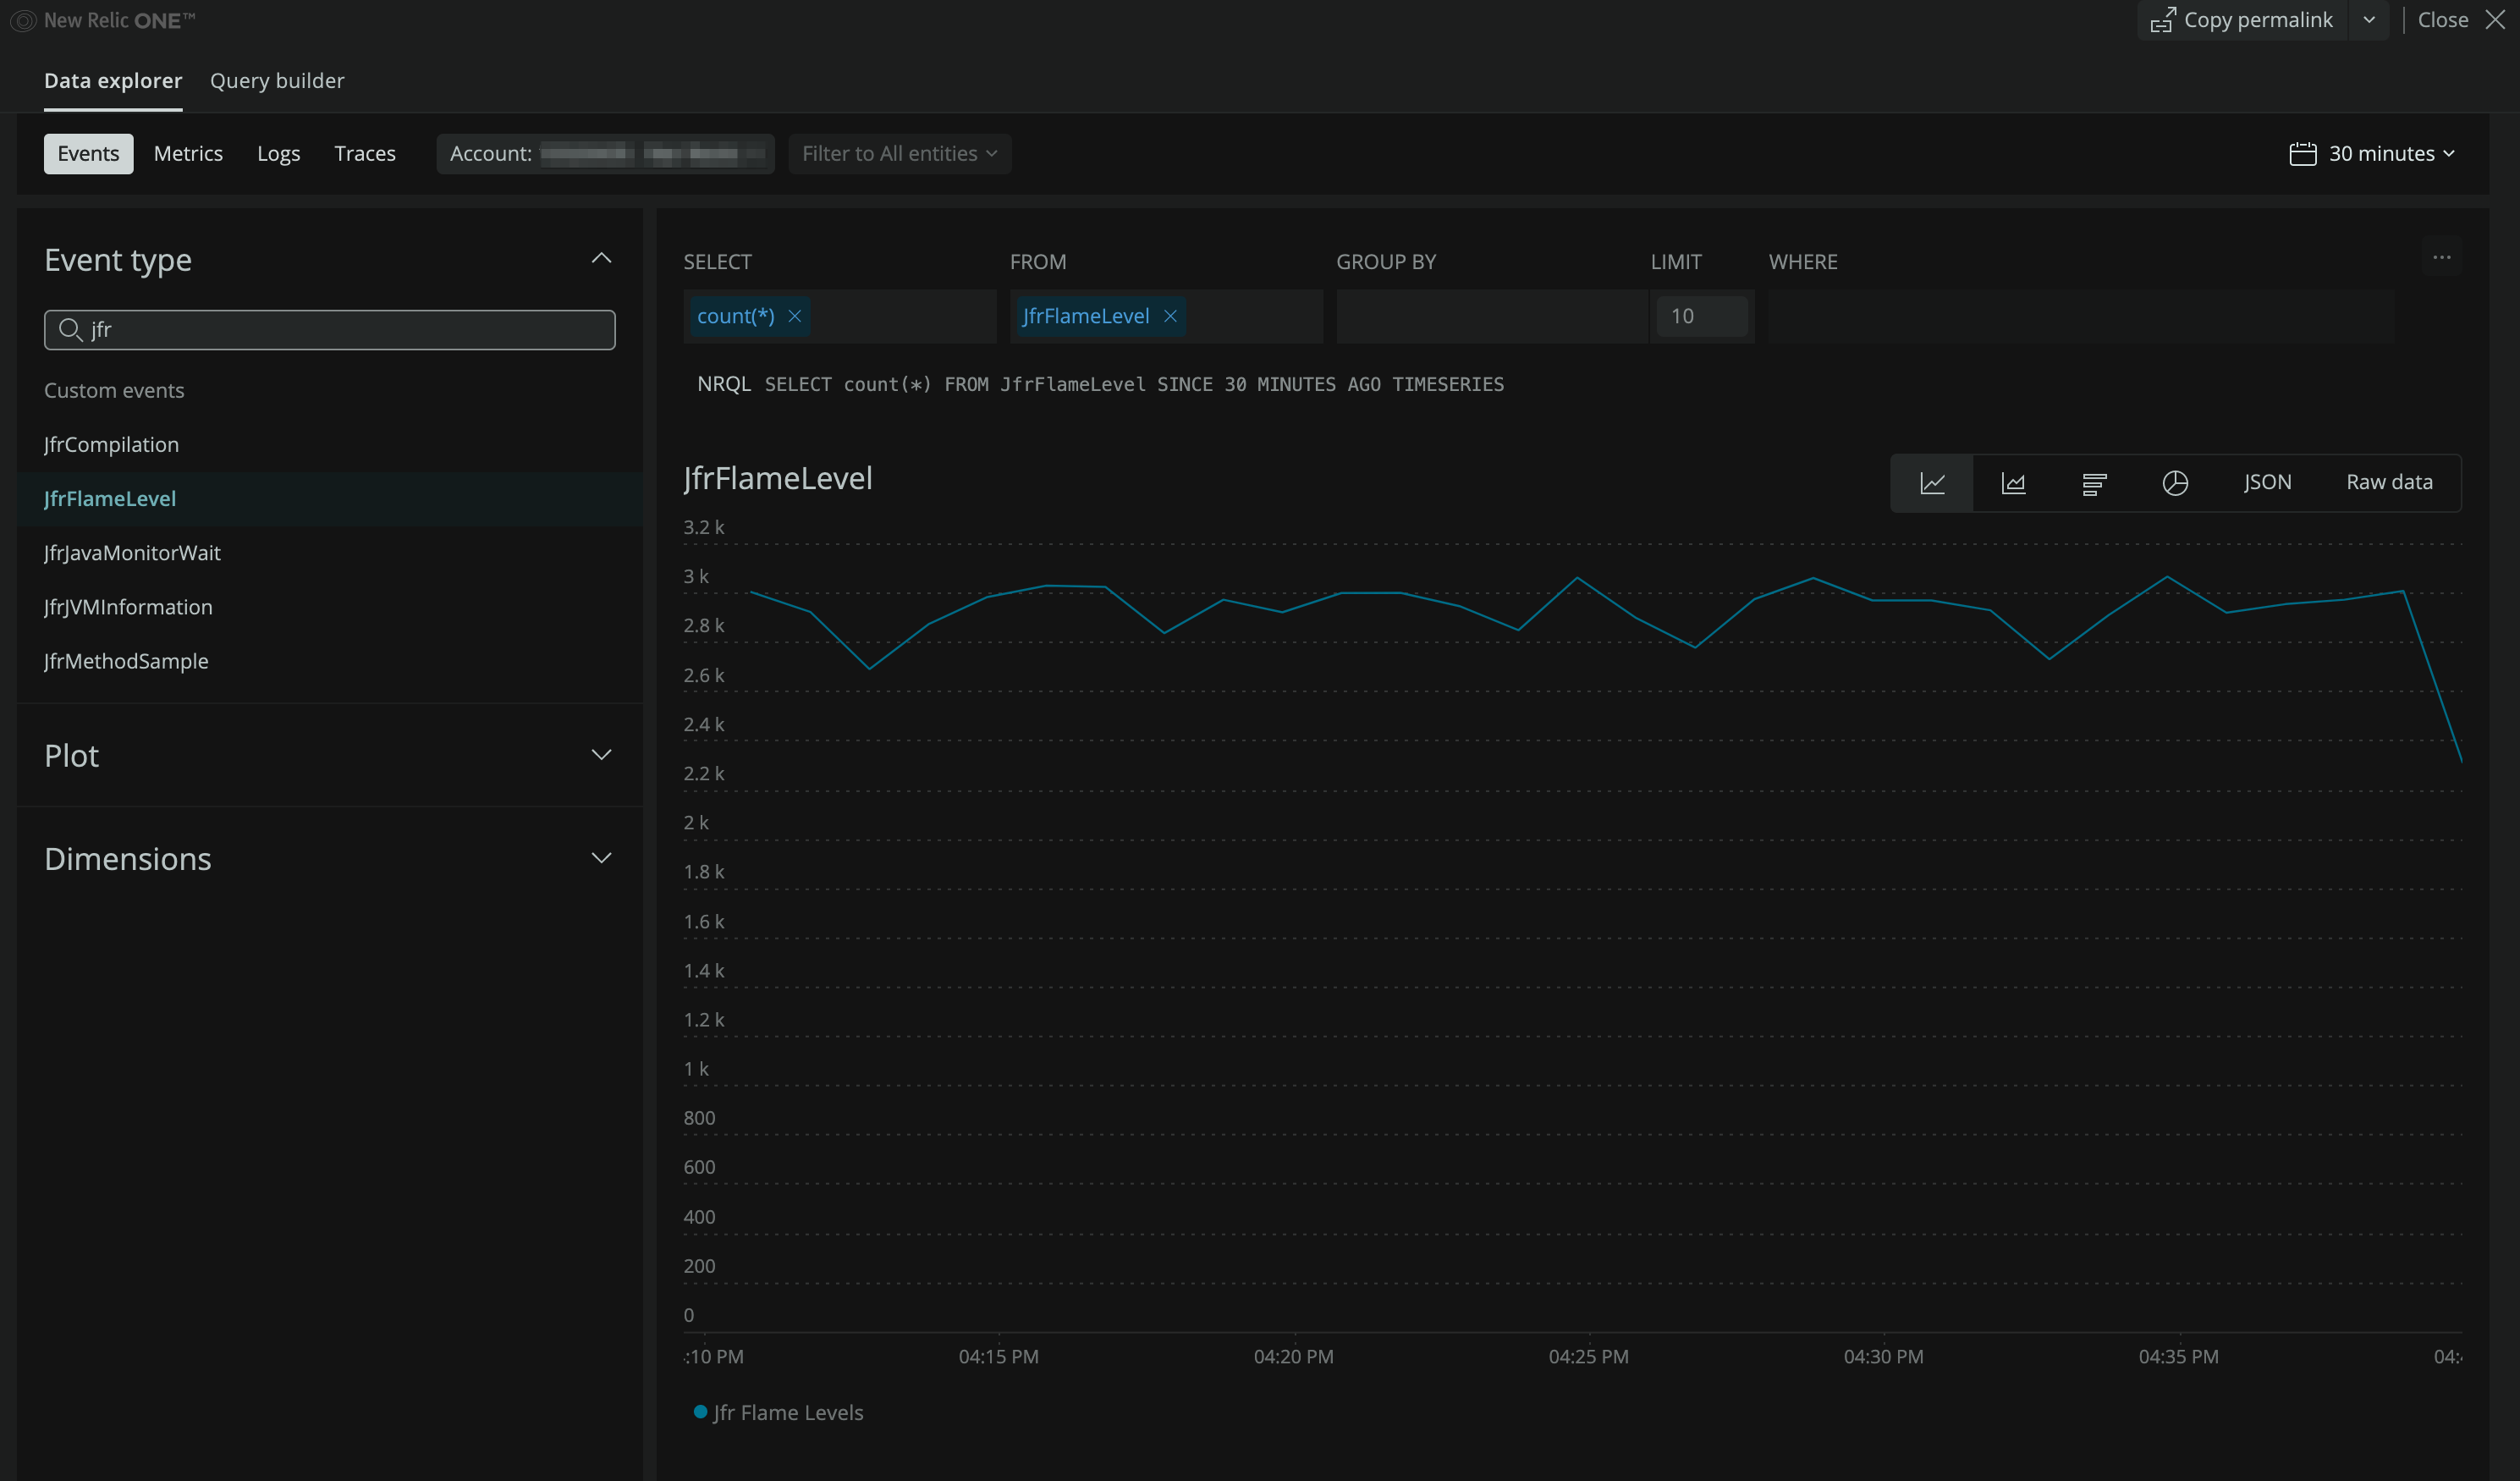The image size is (2520, 1481).
Task: Switch data type to Metrics
Action: [x=188, y=154]
